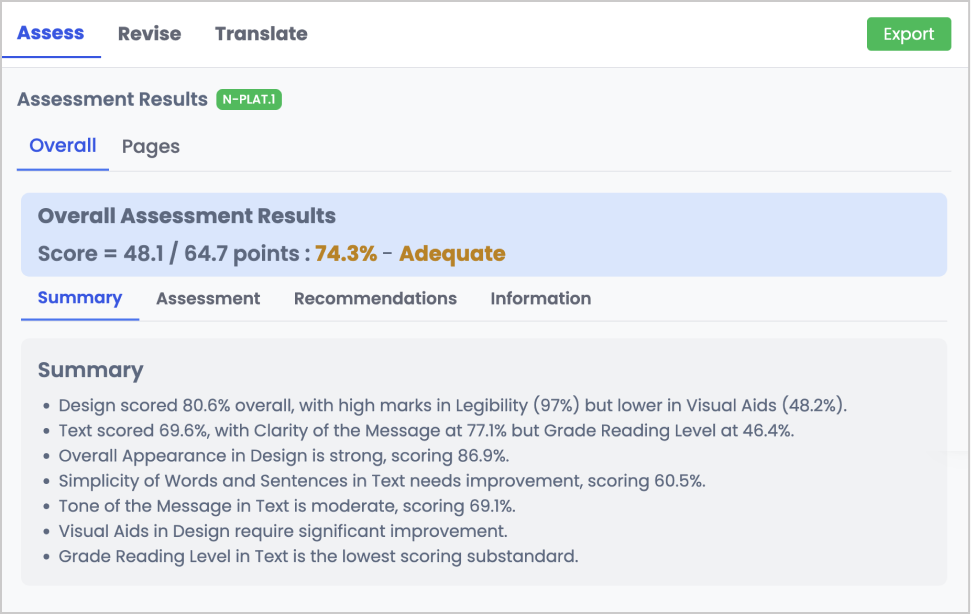Image resolution: width=971 pixels, height=614 pixels.
Task: Open the Translate tab
Action: coord(261,33)
